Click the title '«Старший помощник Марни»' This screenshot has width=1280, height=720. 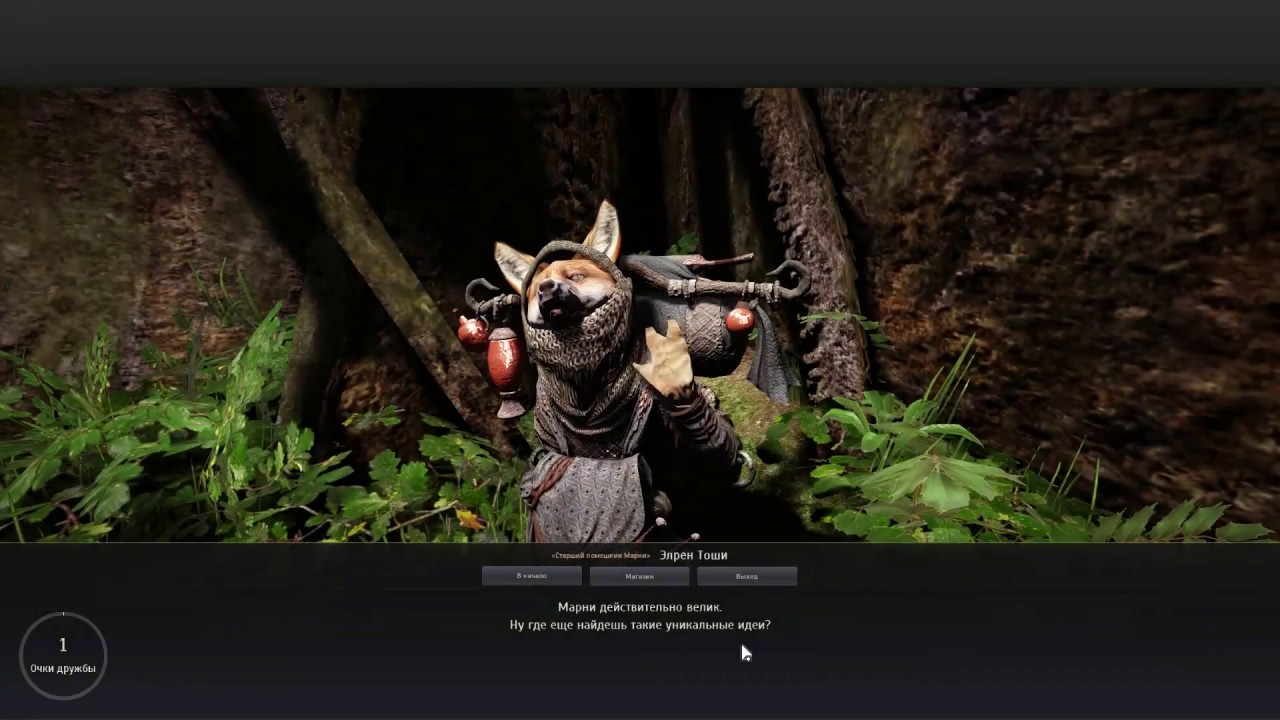(601, 556)
